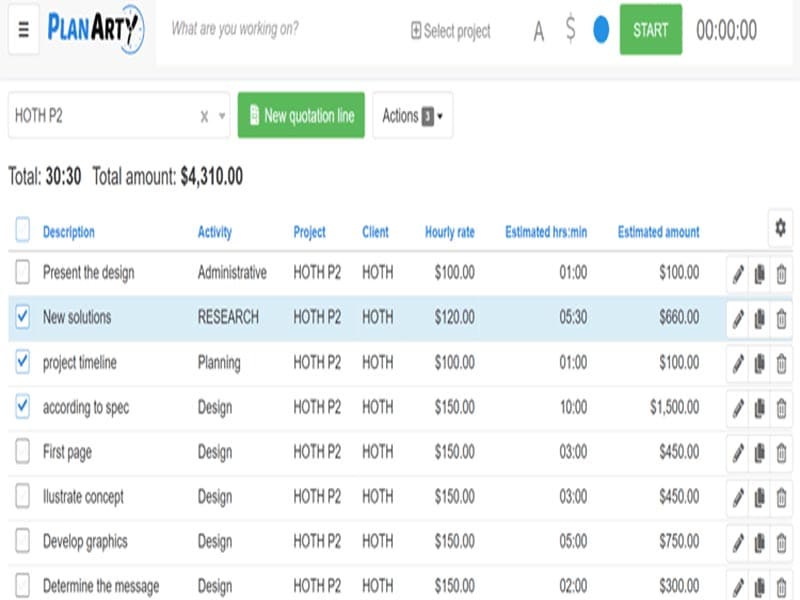Sort by Estimated hrs:min column
The image size is (800, 600).
pyautogui.click(x=546, y=232)
